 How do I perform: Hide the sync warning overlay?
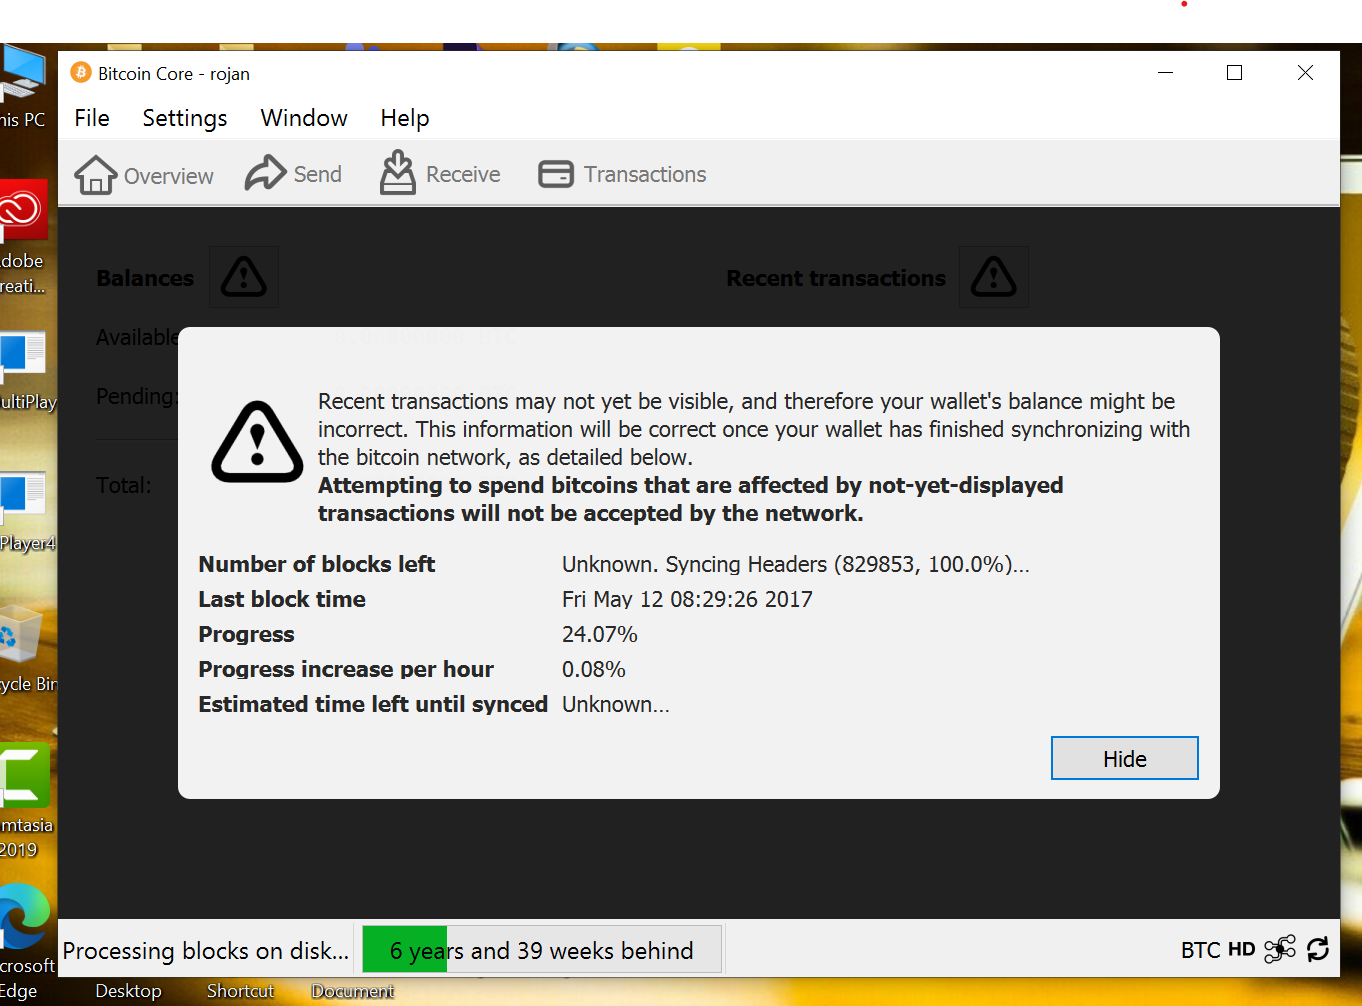[1125, 758]
